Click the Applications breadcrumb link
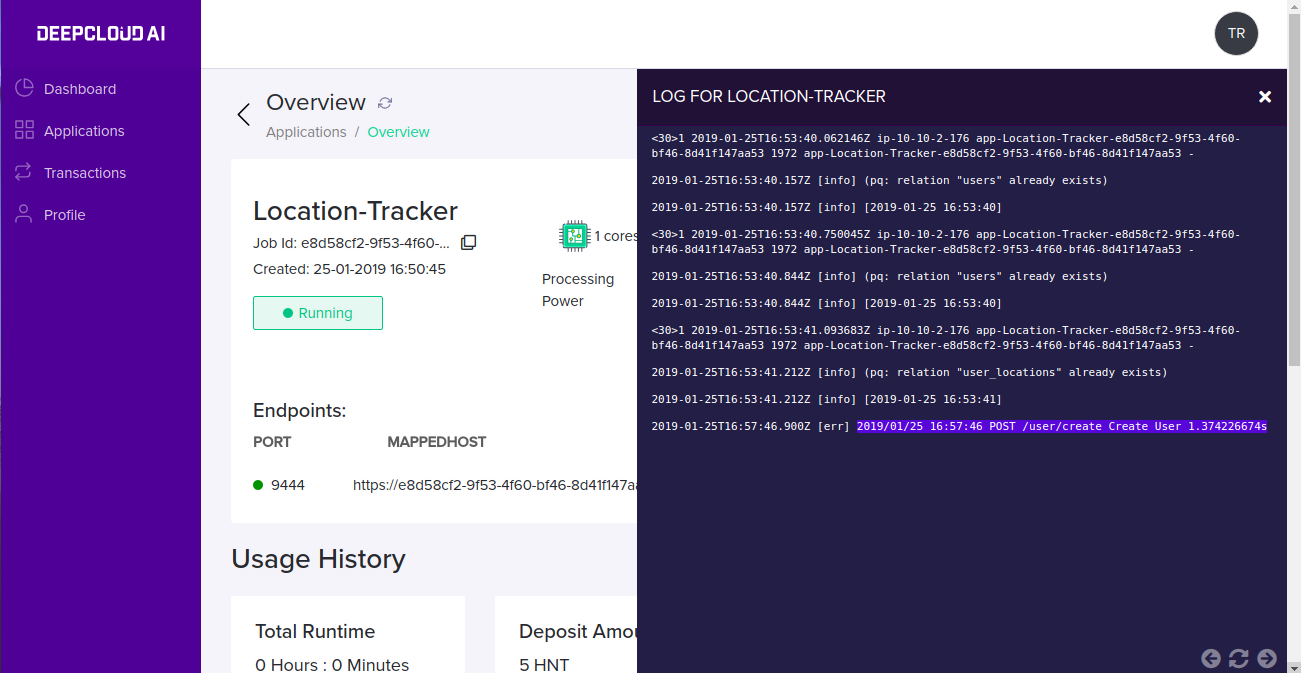This screenshot has width=1301, height=673. coord(306,132)
